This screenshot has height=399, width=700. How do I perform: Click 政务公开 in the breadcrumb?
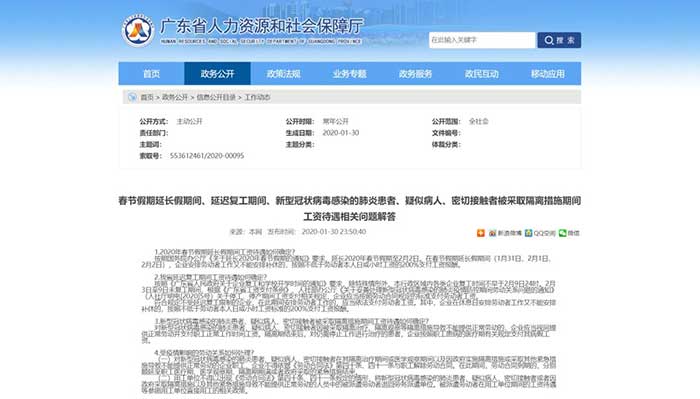[175, 97]
